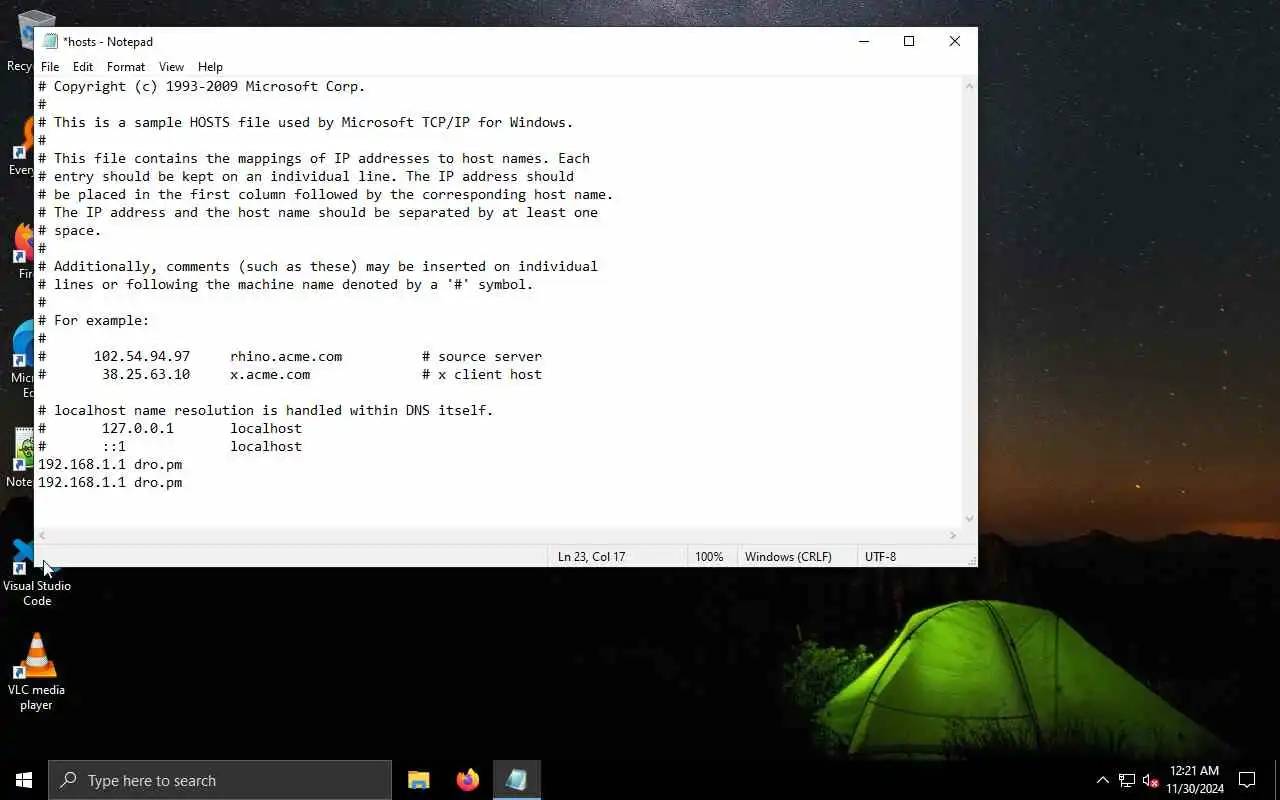The image size is (1280, 800).
Task: Open the network status tray icon
Action: point(1127,780)
